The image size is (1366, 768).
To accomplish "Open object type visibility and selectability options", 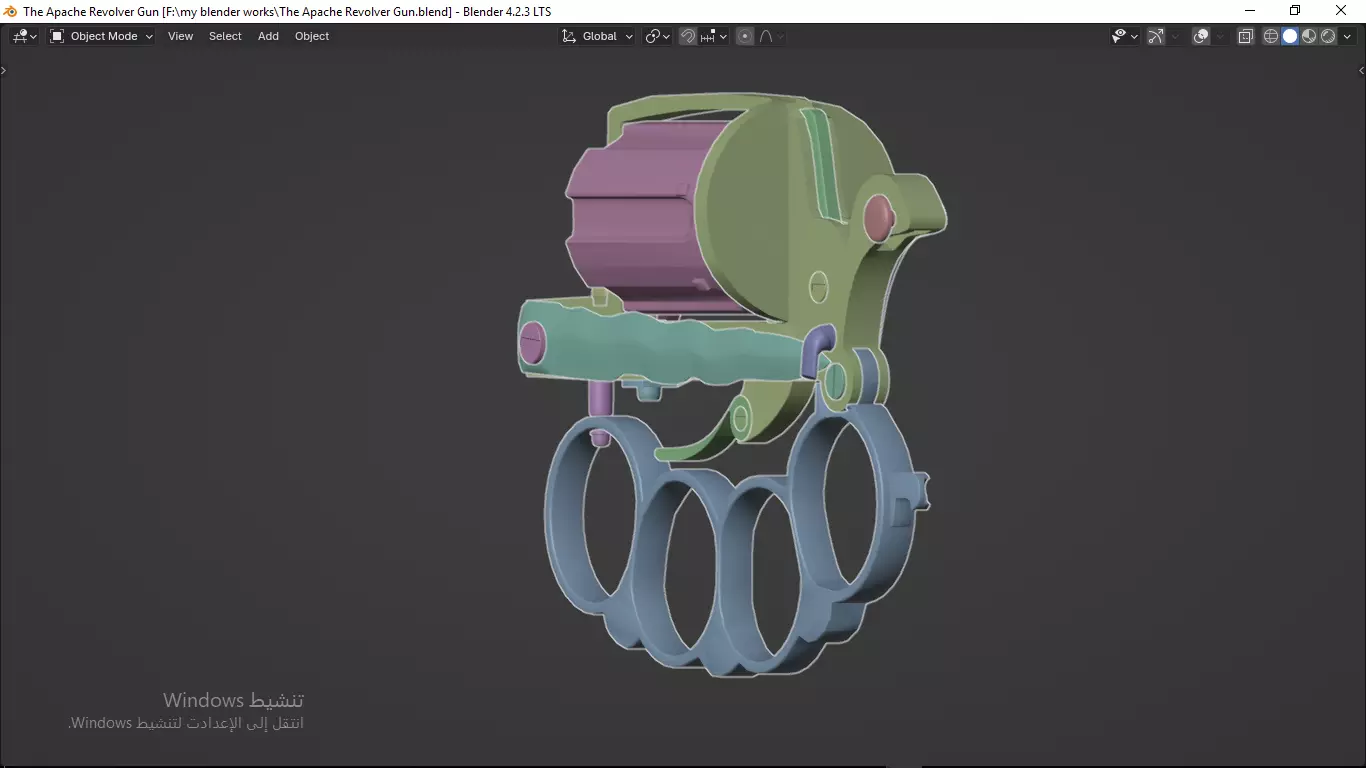I will tap(1125, 36).
